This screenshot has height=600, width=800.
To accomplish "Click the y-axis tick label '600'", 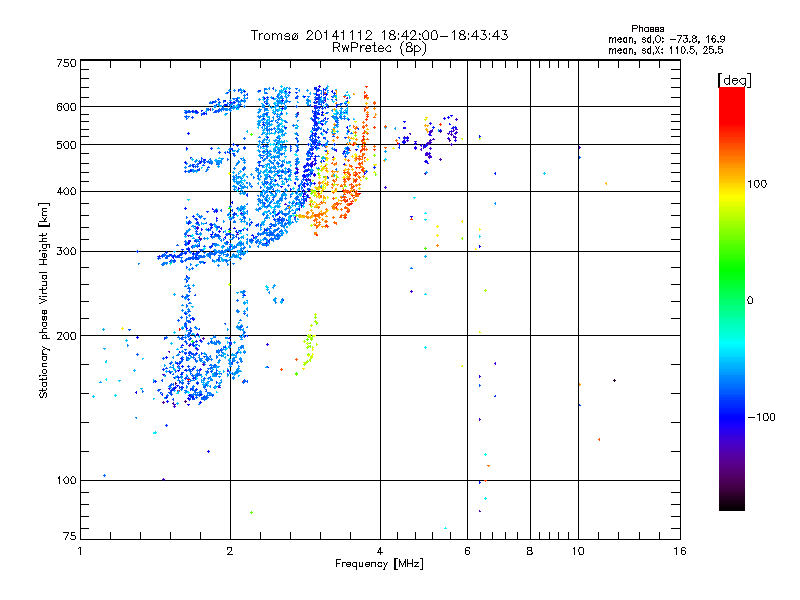I will pos(67,107).
